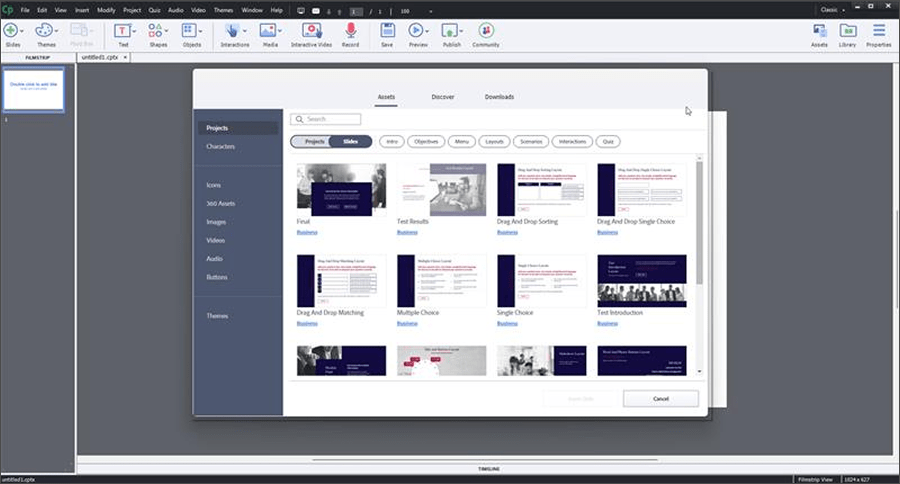Switch toggle to Slides view

click(351, 141)
